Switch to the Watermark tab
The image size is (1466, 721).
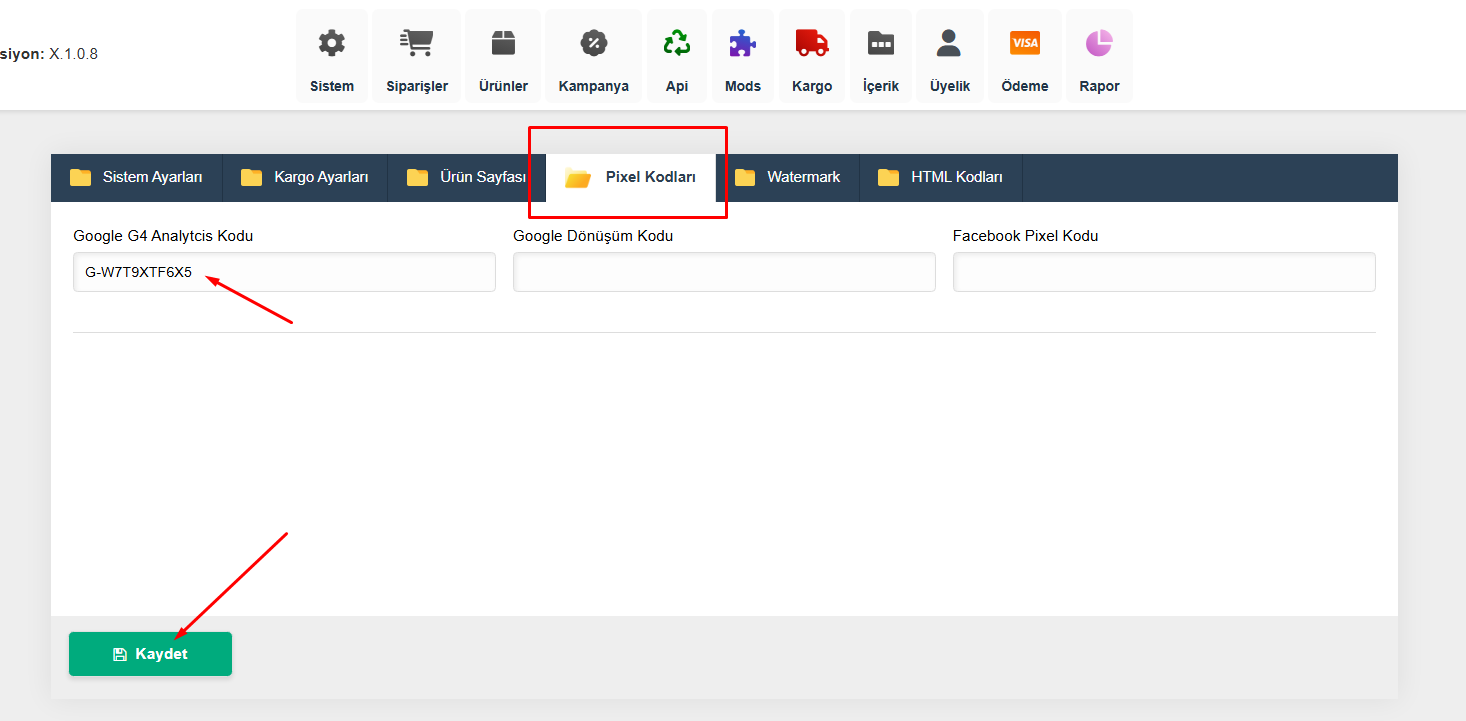[x=788, y=178]
